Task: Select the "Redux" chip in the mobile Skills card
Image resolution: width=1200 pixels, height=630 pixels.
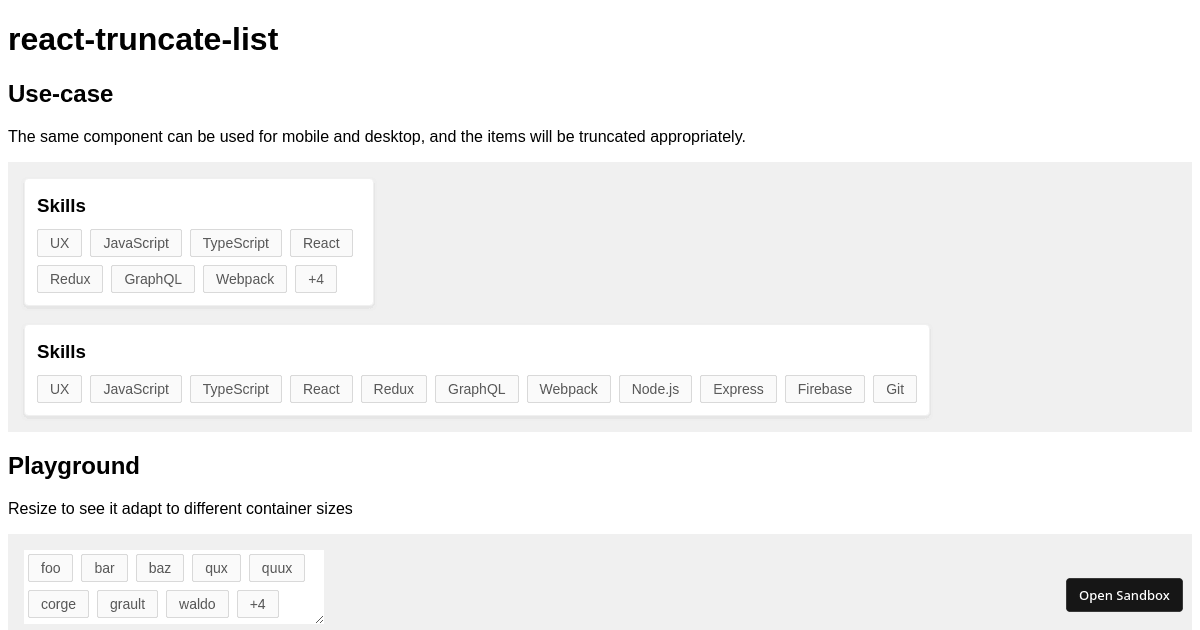Action: pyautogui.click(x=70, y=279)
